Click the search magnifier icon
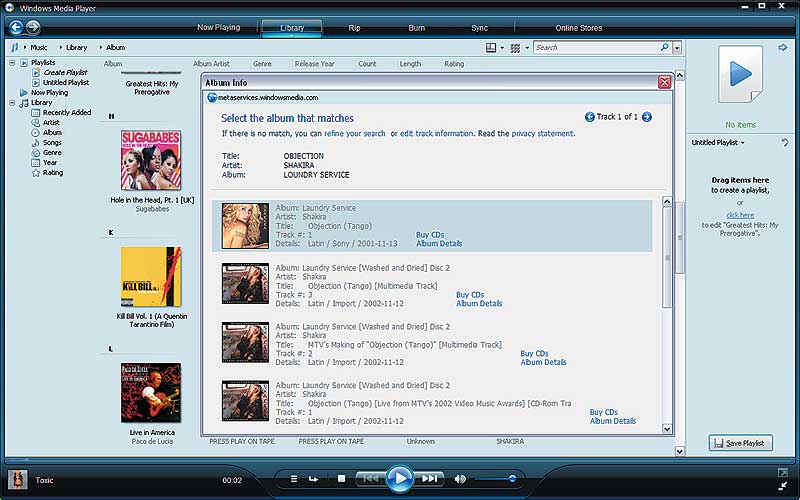 point(664,47)
